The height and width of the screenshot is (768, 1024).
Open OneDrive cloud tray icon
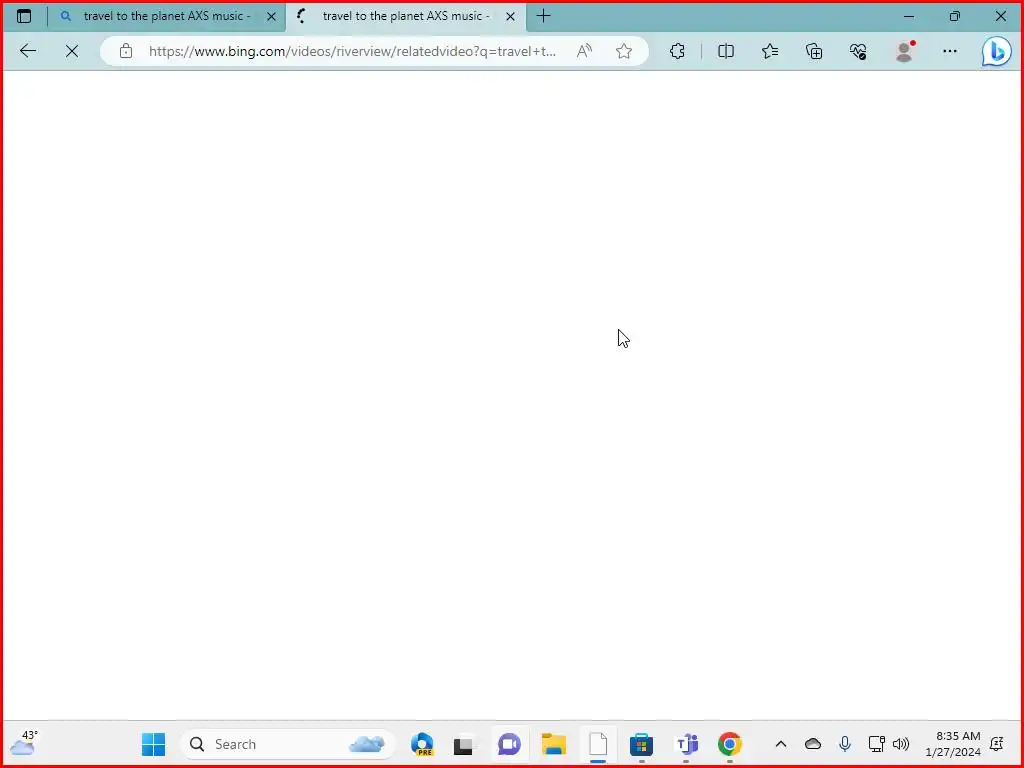(x=812, y=744)
